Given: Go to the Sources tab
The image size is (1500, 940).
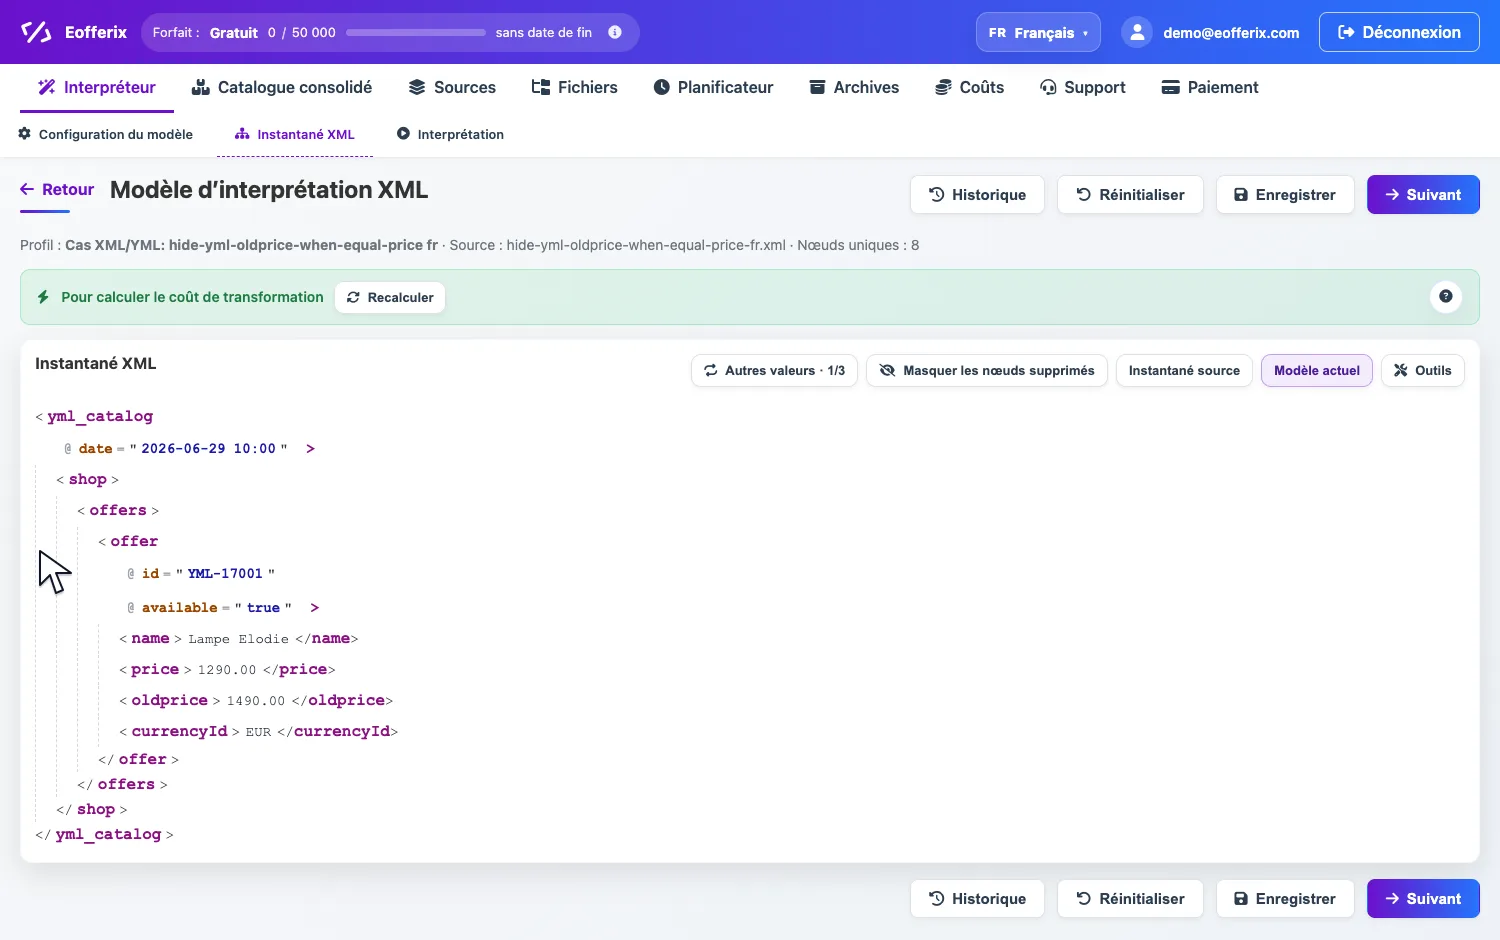Looking at the screenshot, I should point(452,87).
